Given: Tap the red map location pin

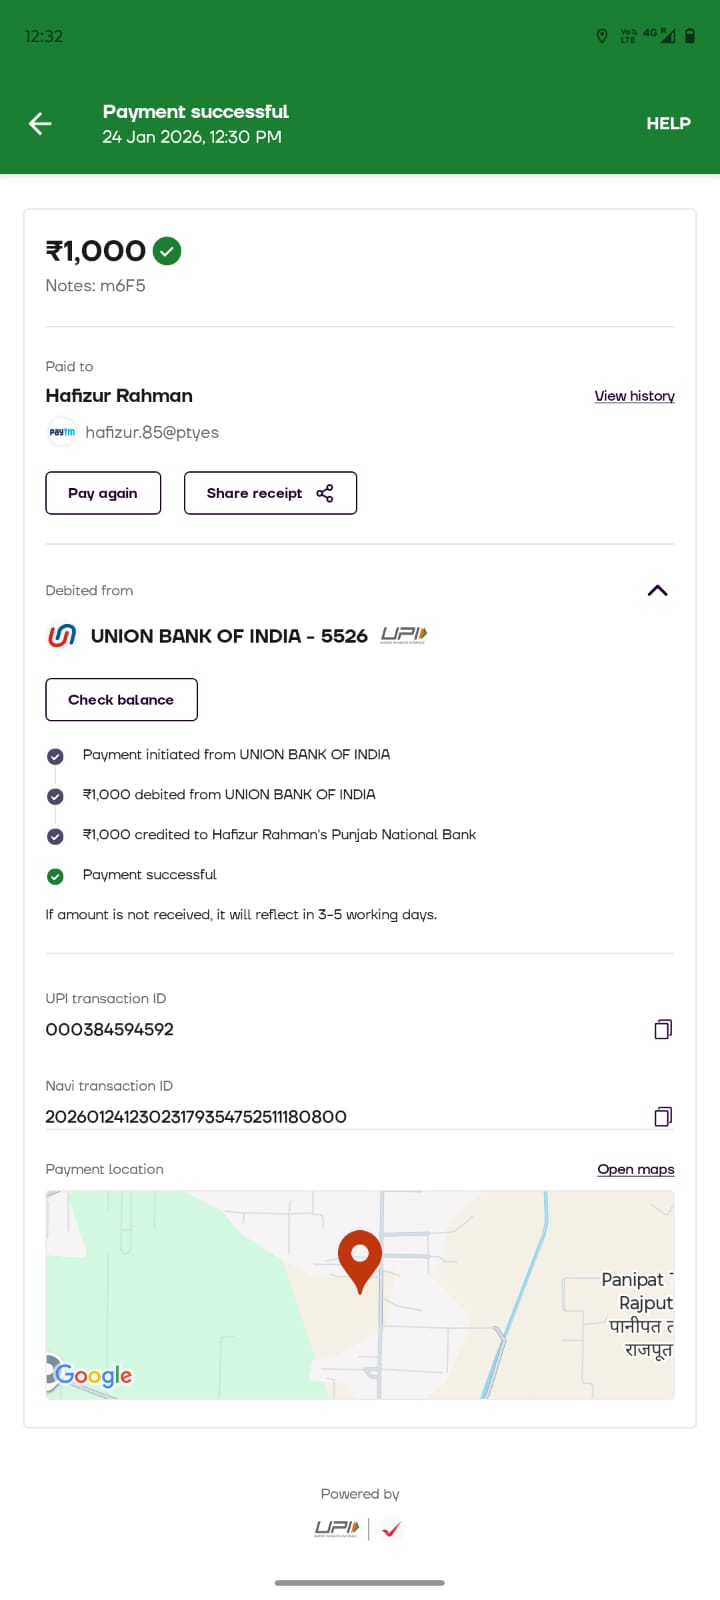Looking at the screenshot, I should pos(360,1259).
